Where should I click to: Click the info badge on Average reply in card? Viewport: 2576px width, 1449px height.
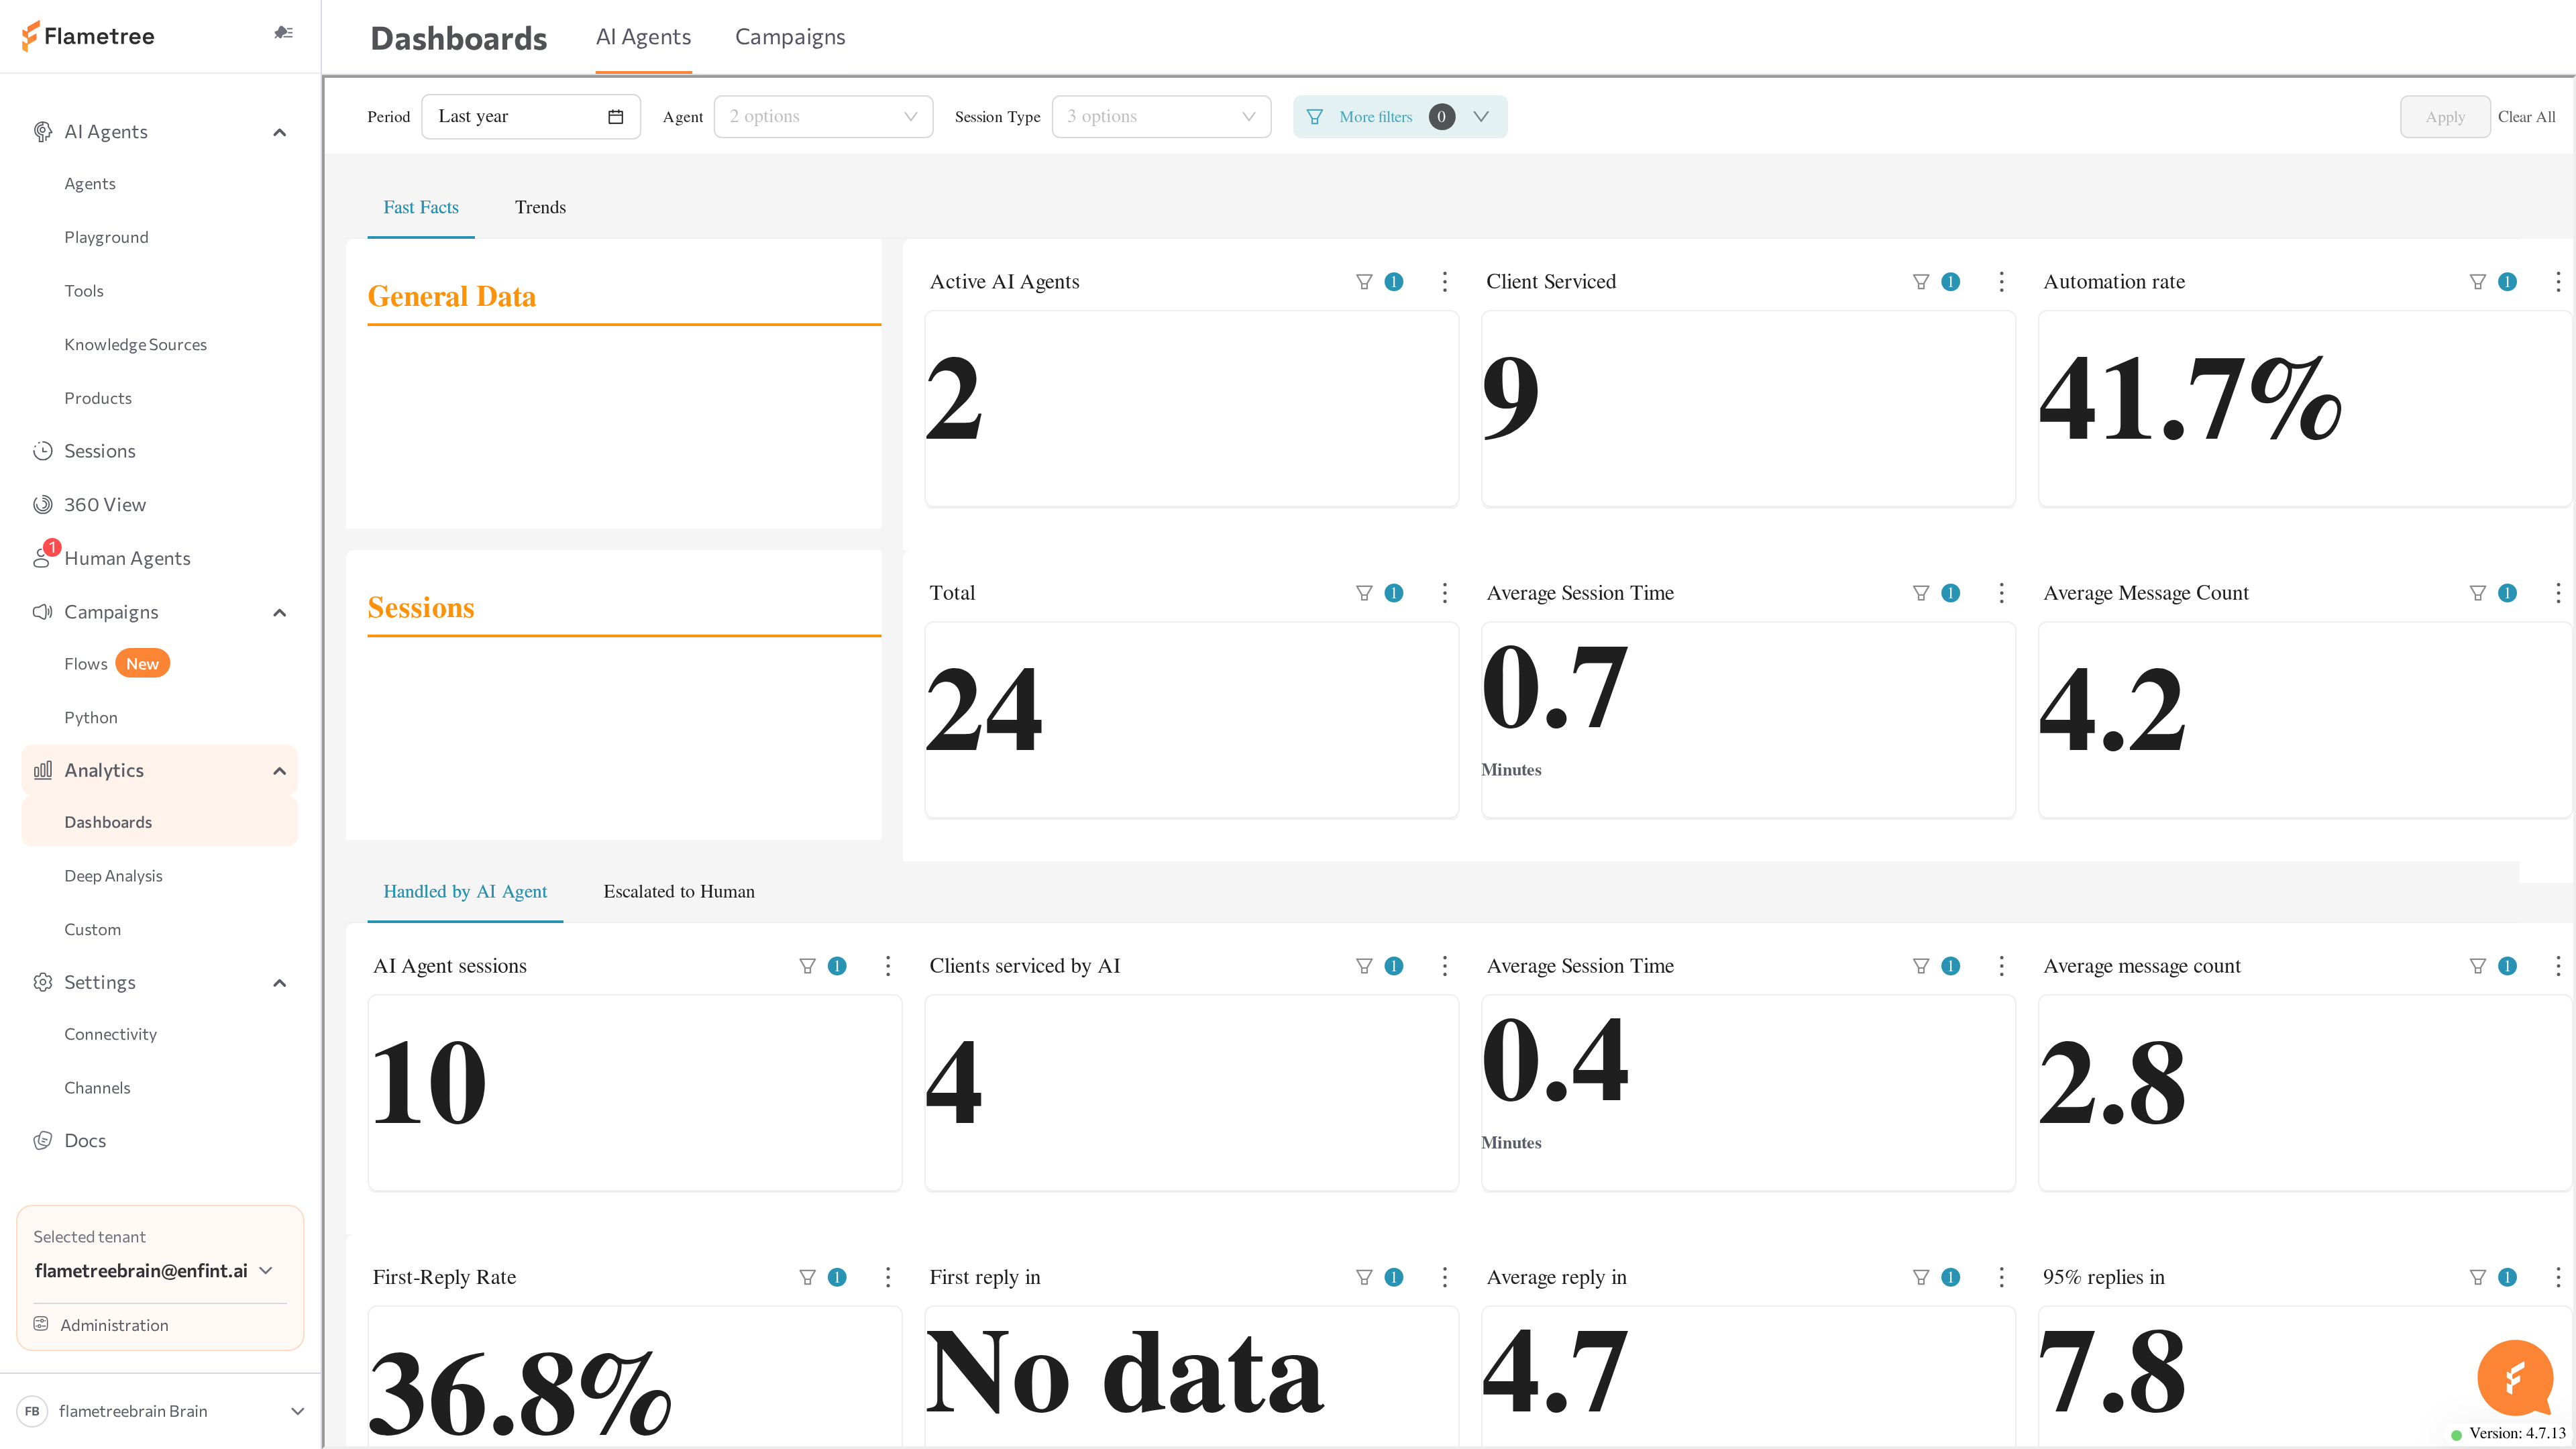tap(1951, 1277)
